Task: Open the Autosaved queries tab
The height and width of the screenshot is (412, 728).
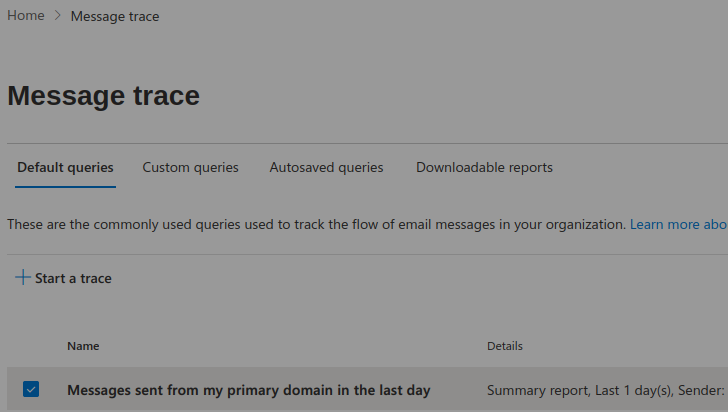Action: pos(326,167)
